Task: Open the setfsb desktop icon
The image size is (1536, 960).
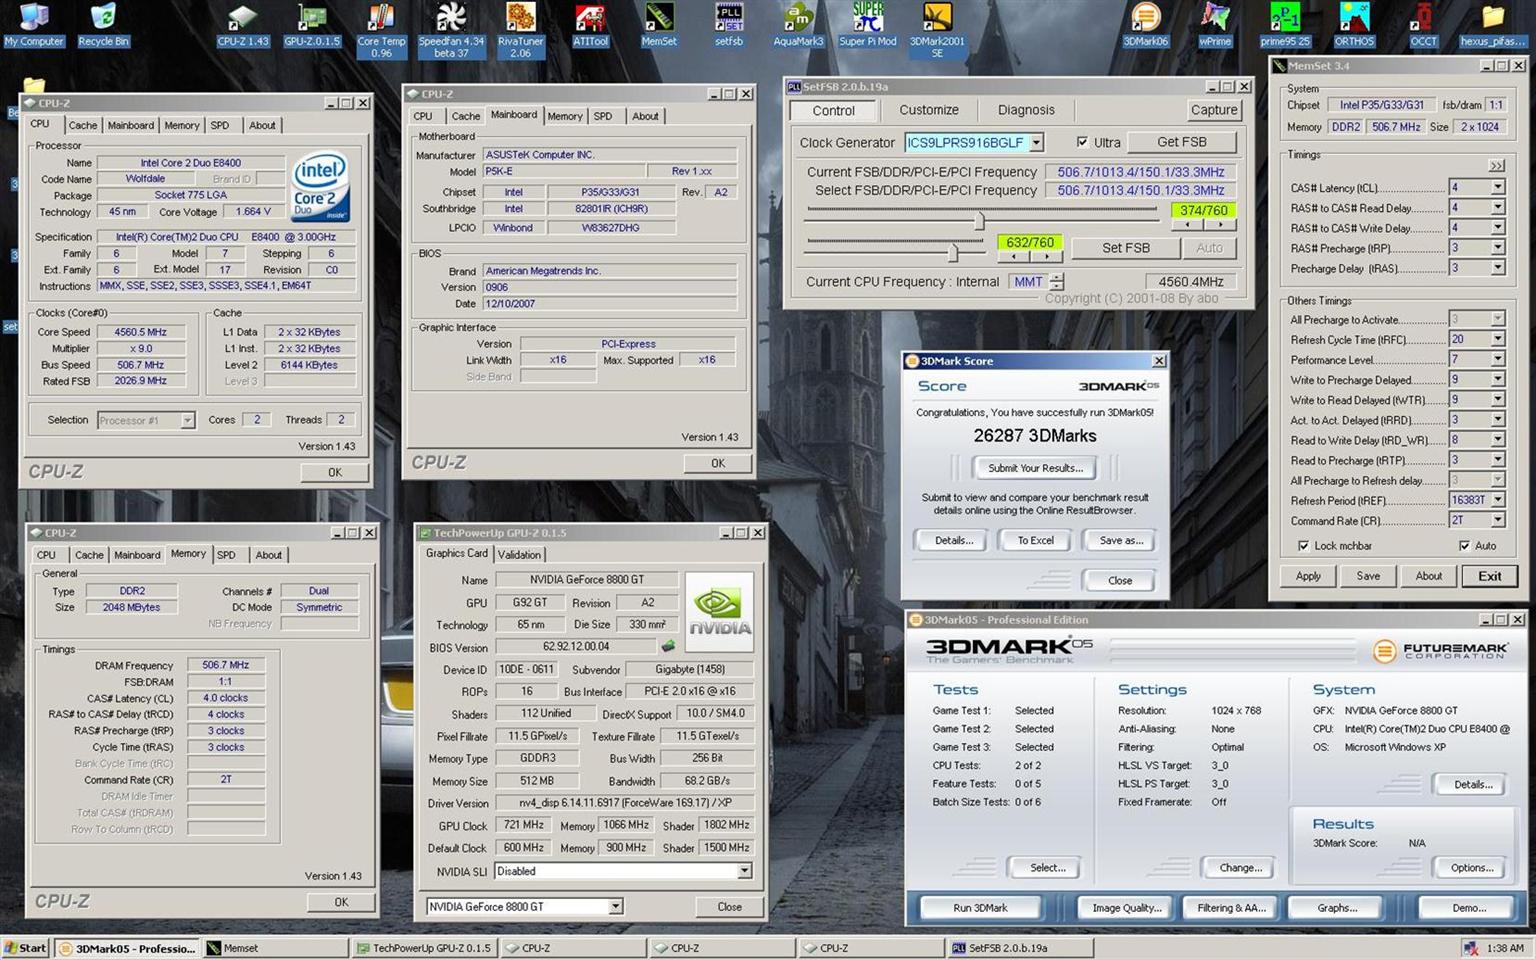Action: click(x=729, y=25)
